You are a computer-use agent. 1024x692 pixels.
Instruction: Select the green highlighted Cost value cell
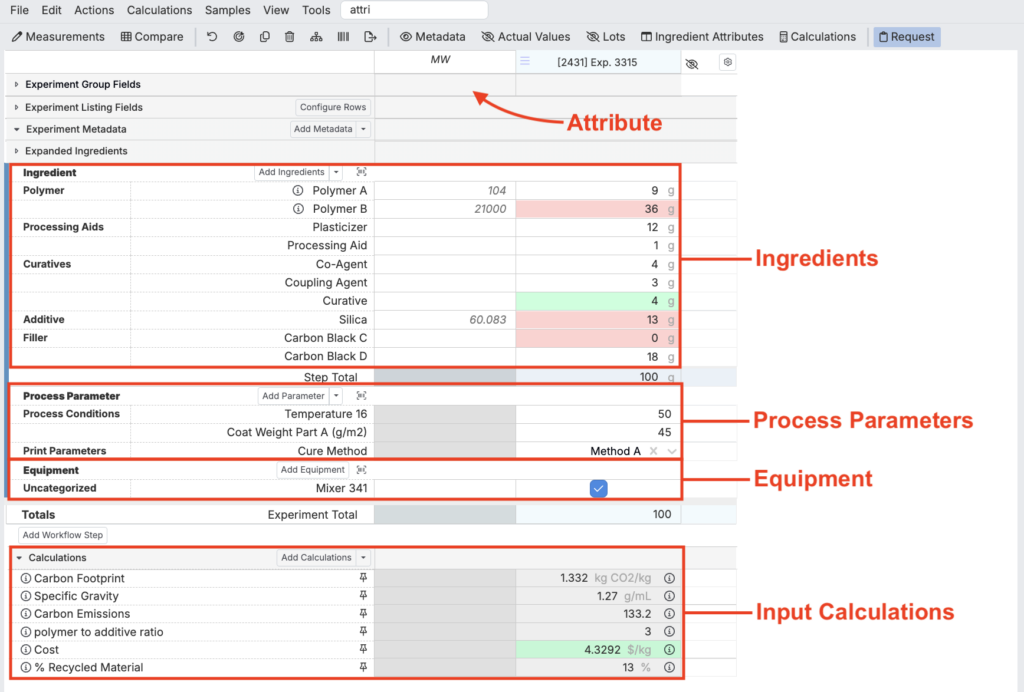click(x=597, y=649)
